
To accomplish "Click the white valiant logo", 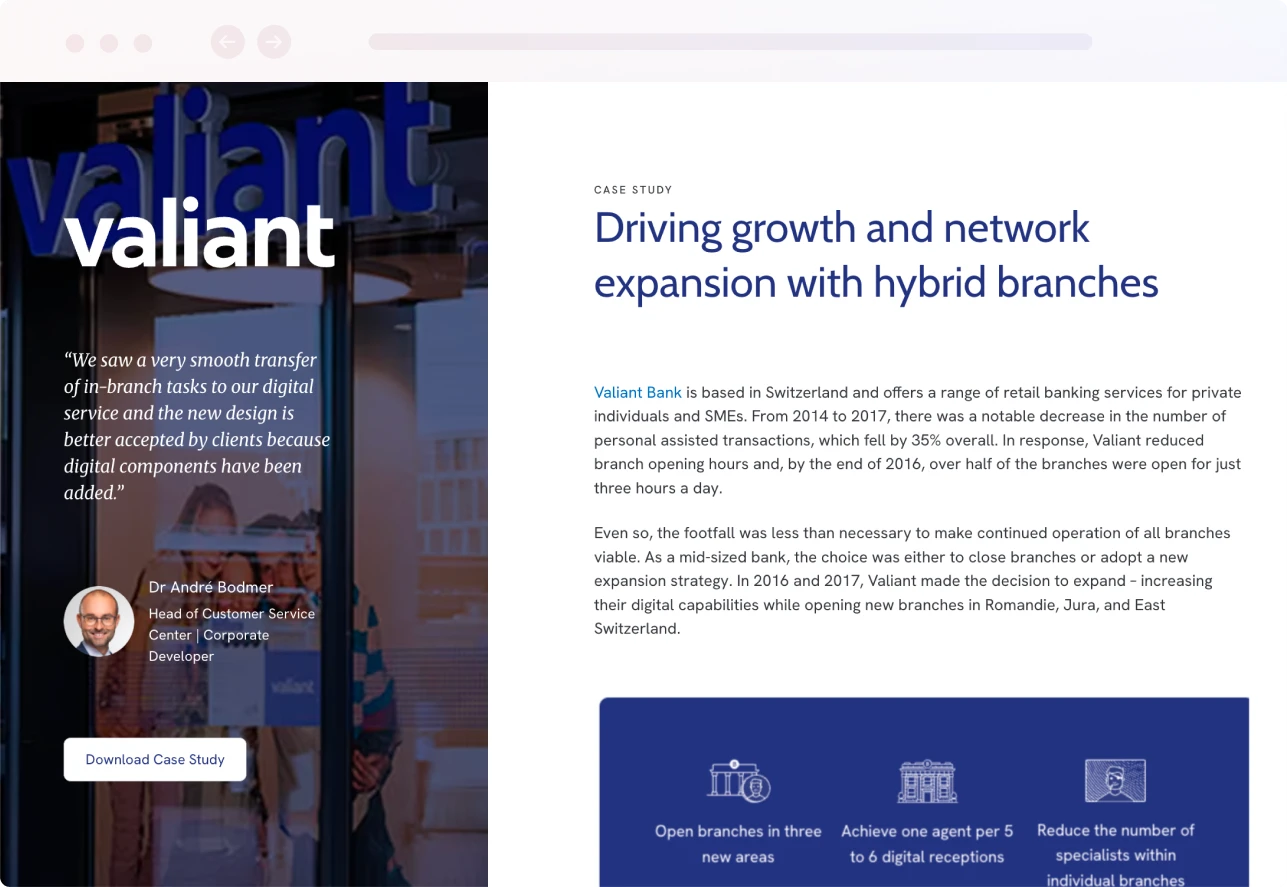I will tap(200, 234).
